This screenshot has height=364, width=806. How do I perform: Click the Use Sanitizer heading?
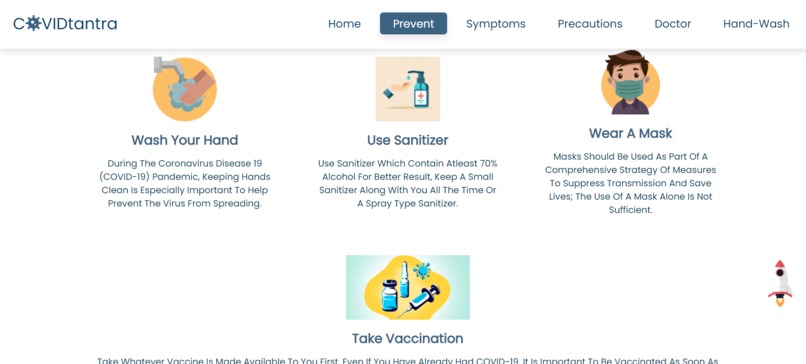coord(408,140)
